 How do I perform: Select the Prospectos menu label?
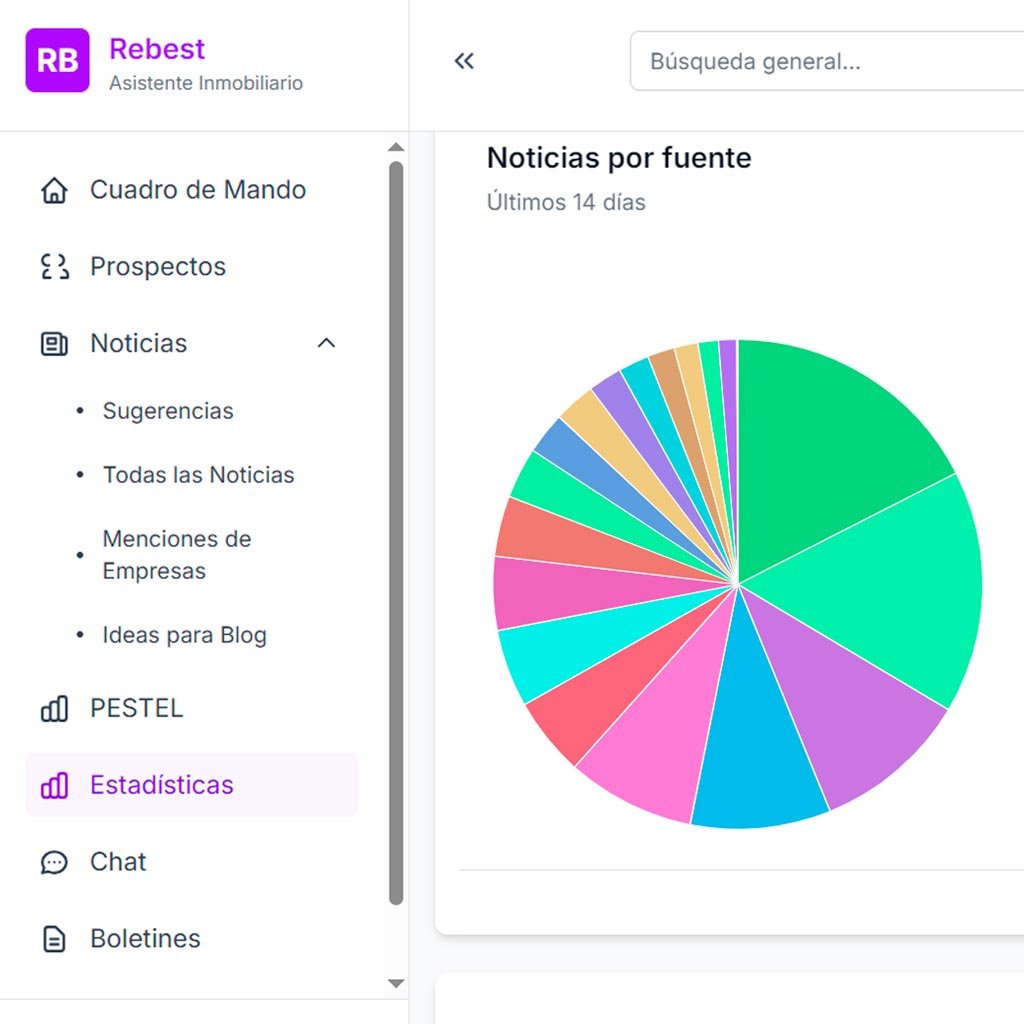[158, 267]
